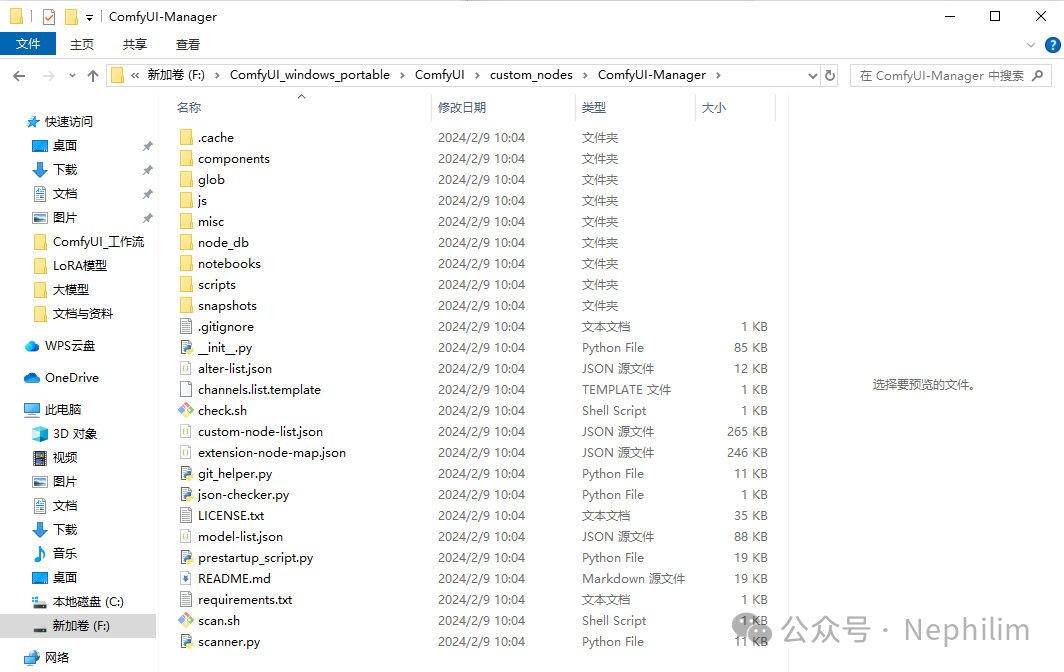Viewport: 1064px width, 672px height.
Task: Select the __init__.py Python file icon
Action: point(186,348)
